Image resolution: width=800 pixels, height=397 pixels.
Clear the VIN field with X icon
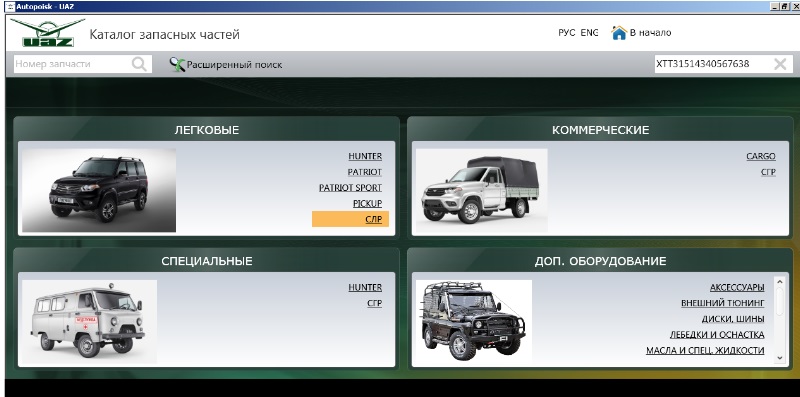tap(780, 64)
